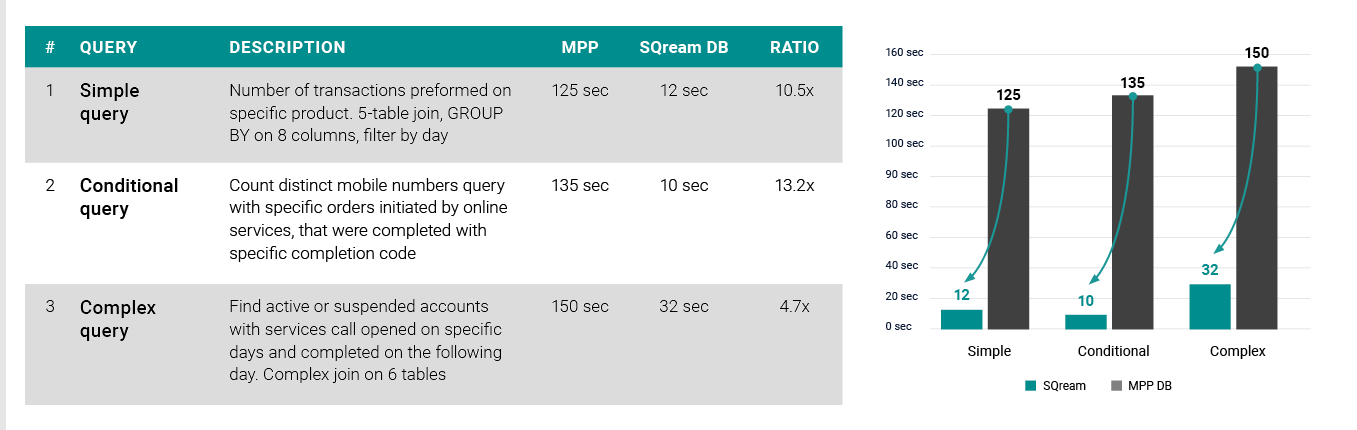Select the QUERY column header
Screen dimensions: 1357x430
(x=108, y=47)
